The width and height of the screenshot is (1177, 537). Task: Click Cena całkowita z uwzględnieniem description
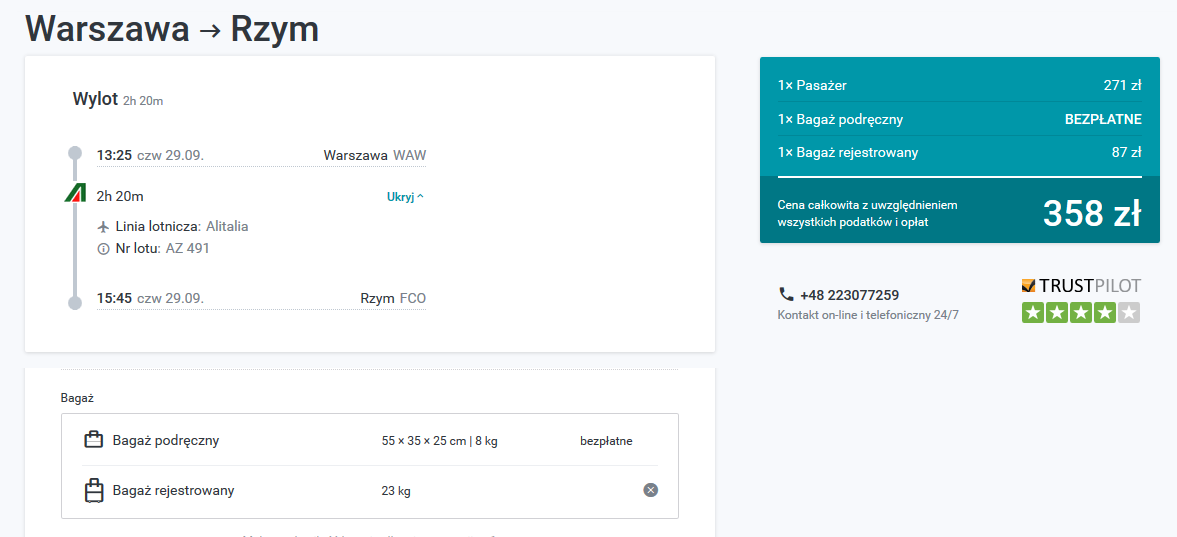(868, 213)
